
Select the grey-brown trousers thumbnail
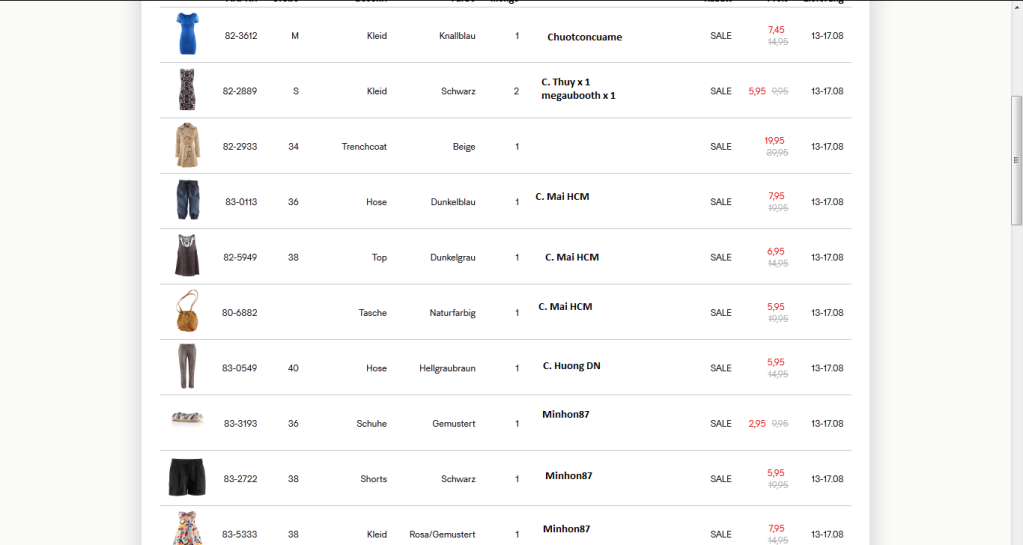pyautogui.click(x=187, y=367)
